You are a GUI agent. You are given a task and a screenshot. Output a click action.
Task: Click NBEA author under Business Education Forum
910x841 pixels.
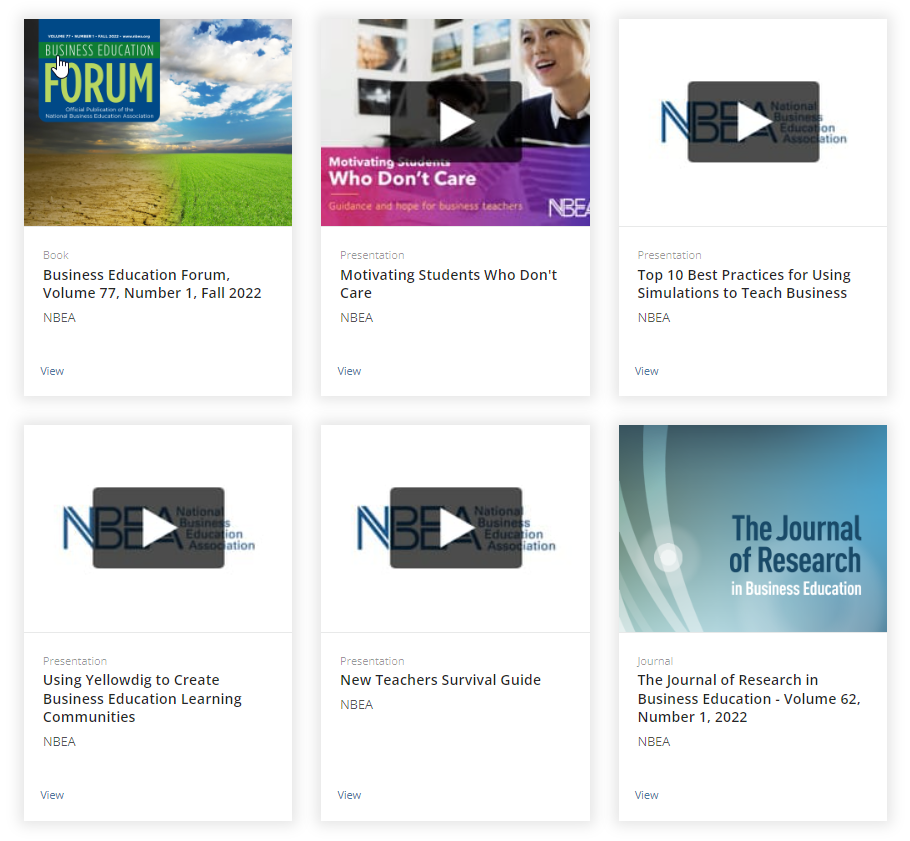pos(59,318)
